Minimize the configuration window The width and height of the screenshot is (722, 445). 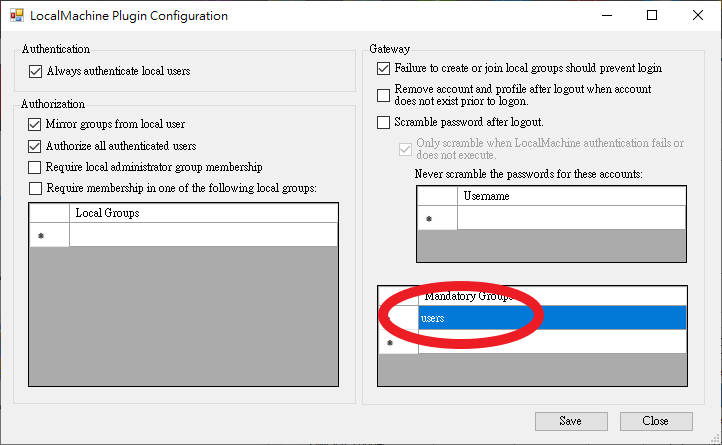607,16
